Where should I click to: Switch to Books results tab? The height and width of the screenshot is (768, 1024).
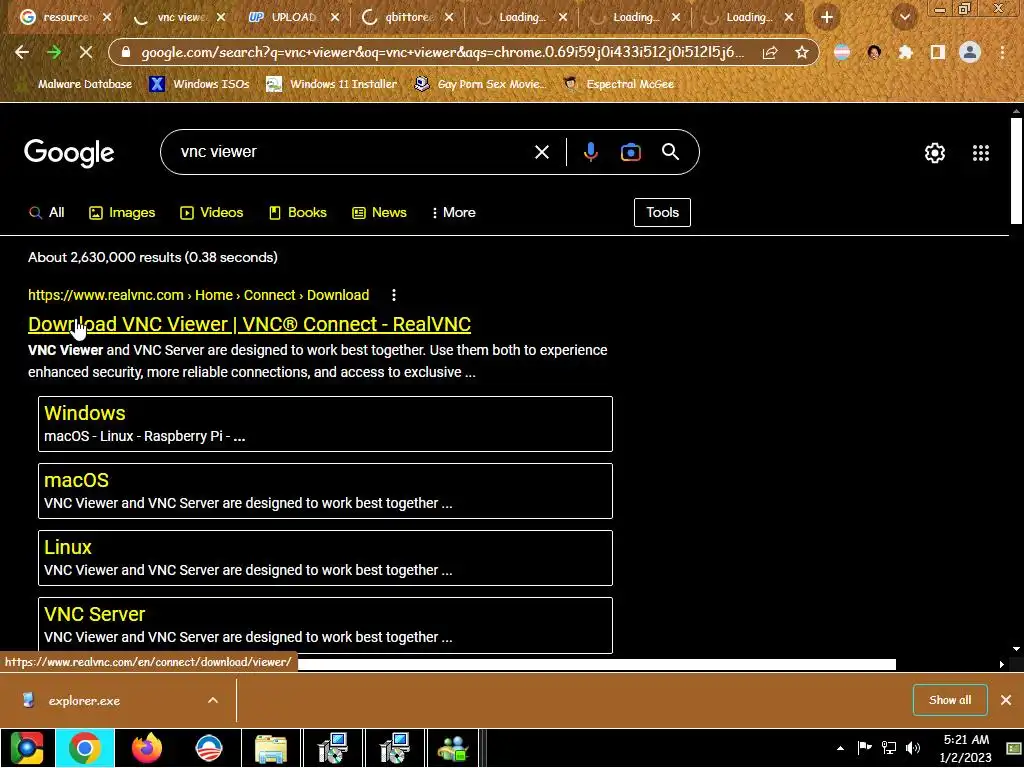(x=298, y=212)
